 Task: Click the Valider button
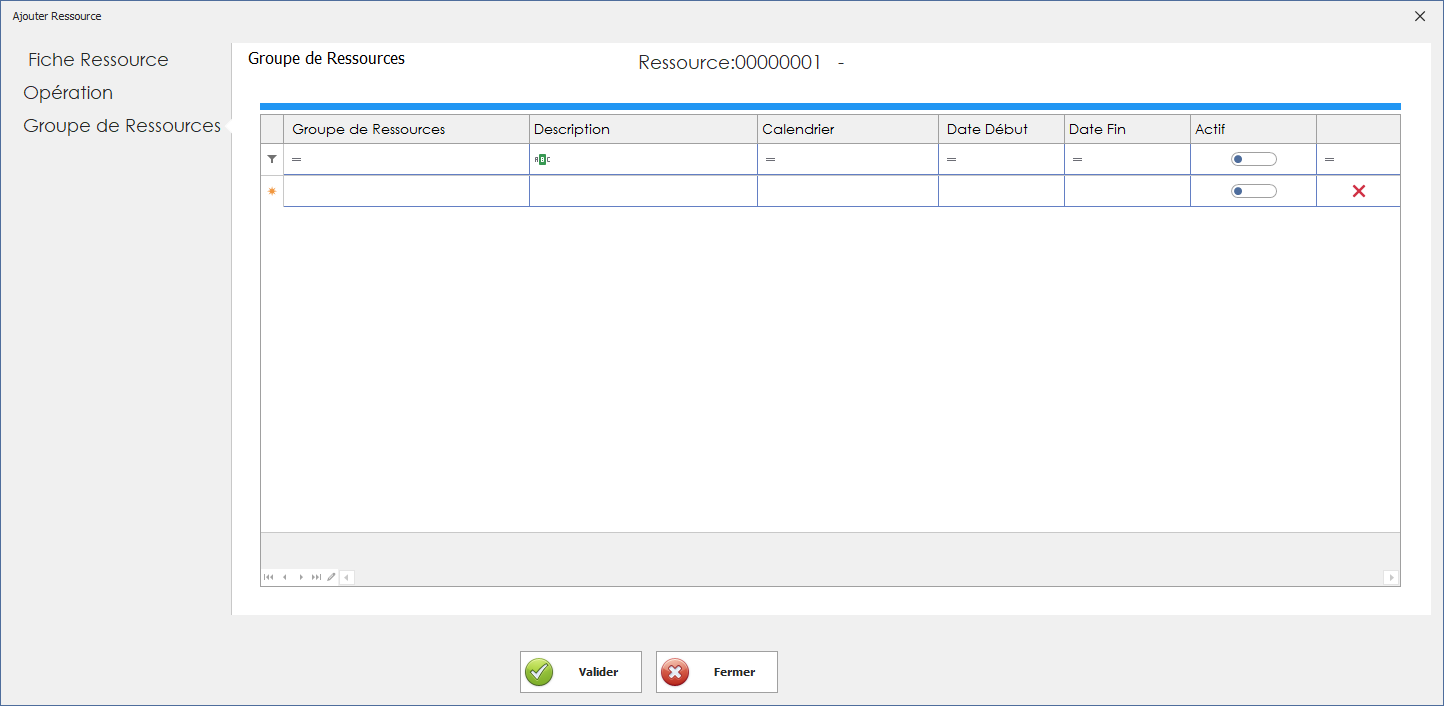point(581,671)
